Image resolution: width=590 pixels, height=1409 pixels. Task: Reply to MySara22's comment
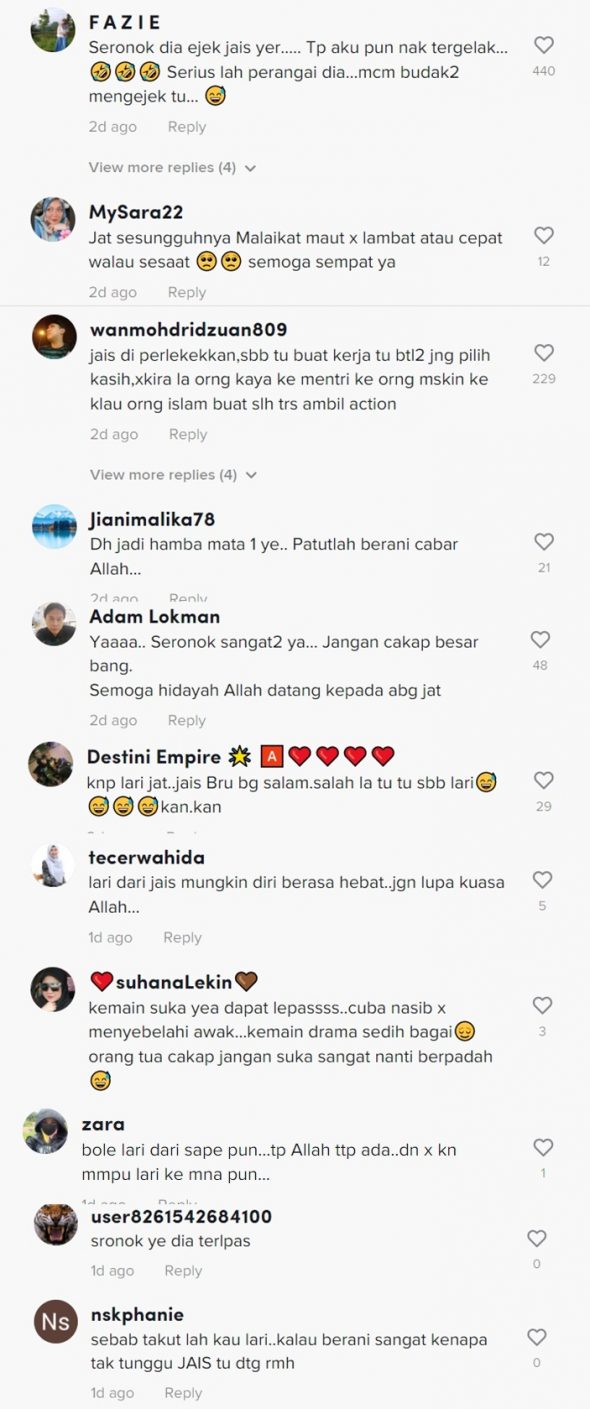coord(187,292)
